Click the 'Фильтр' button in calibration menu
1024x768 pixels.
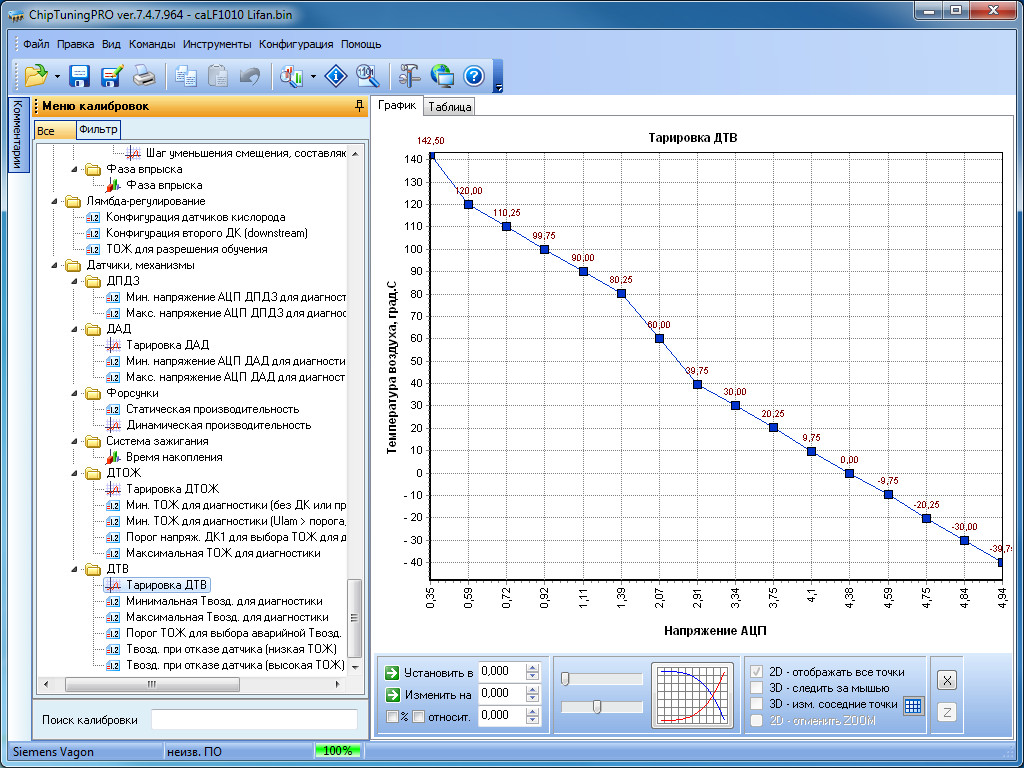(x=98, y=130)
